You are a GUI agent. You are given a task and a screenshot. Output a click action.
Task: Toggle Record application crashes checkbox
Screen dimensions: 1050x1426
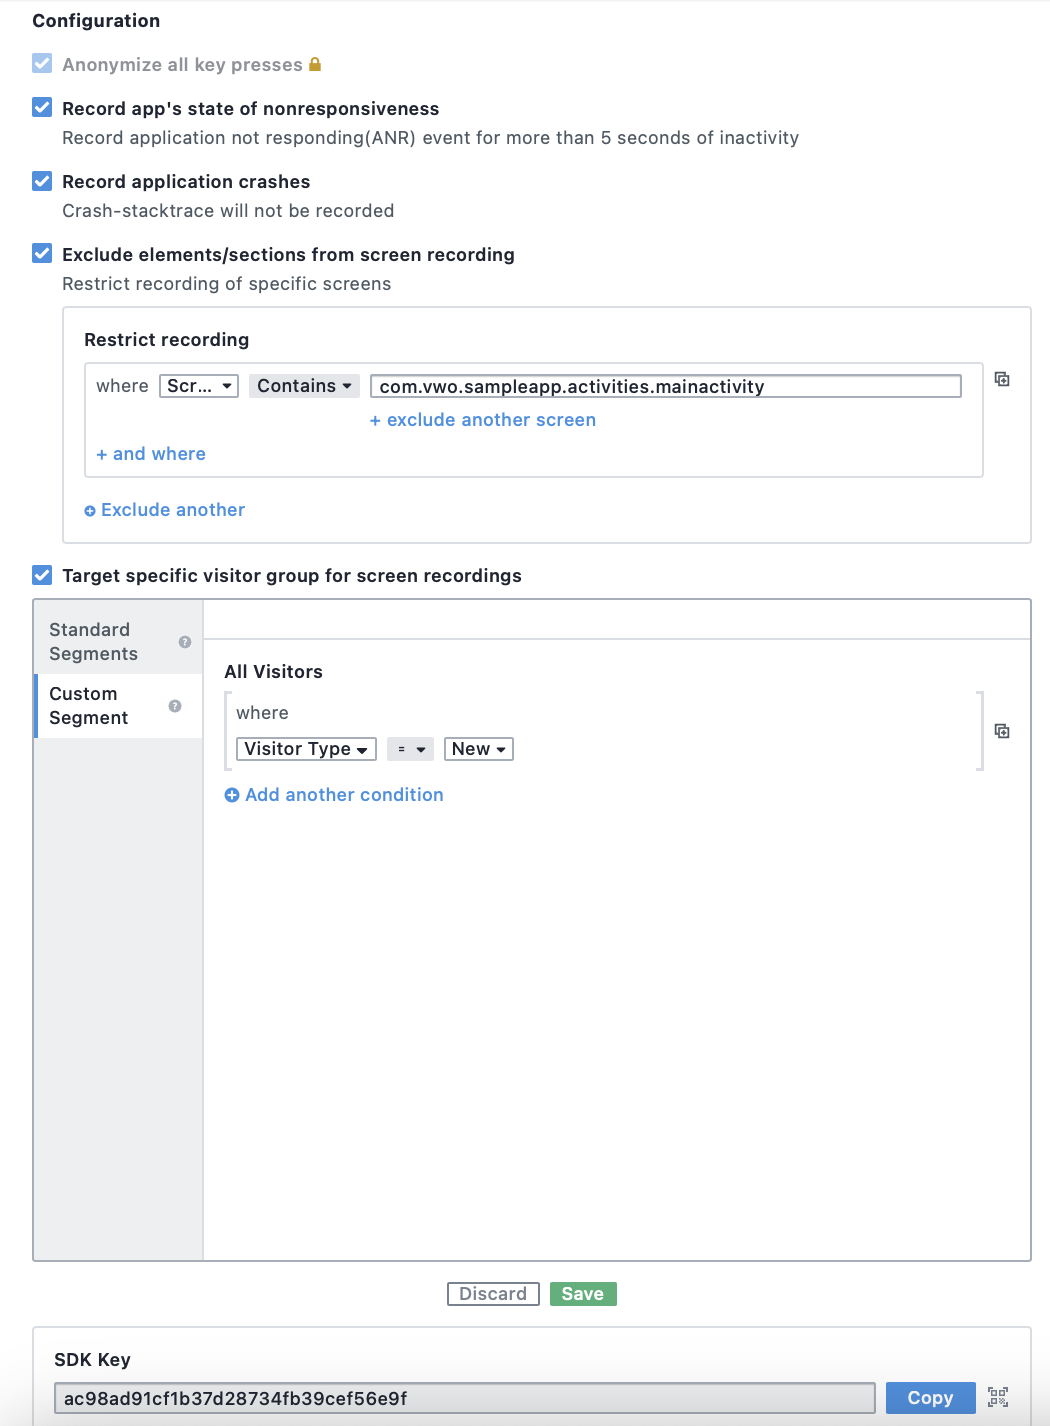coord(42,181)
